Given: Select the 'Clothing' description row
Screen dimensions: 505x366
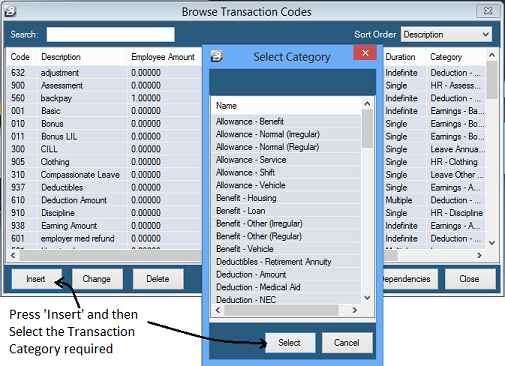Looking at the screenshot, I should click(x=104, y=162).
